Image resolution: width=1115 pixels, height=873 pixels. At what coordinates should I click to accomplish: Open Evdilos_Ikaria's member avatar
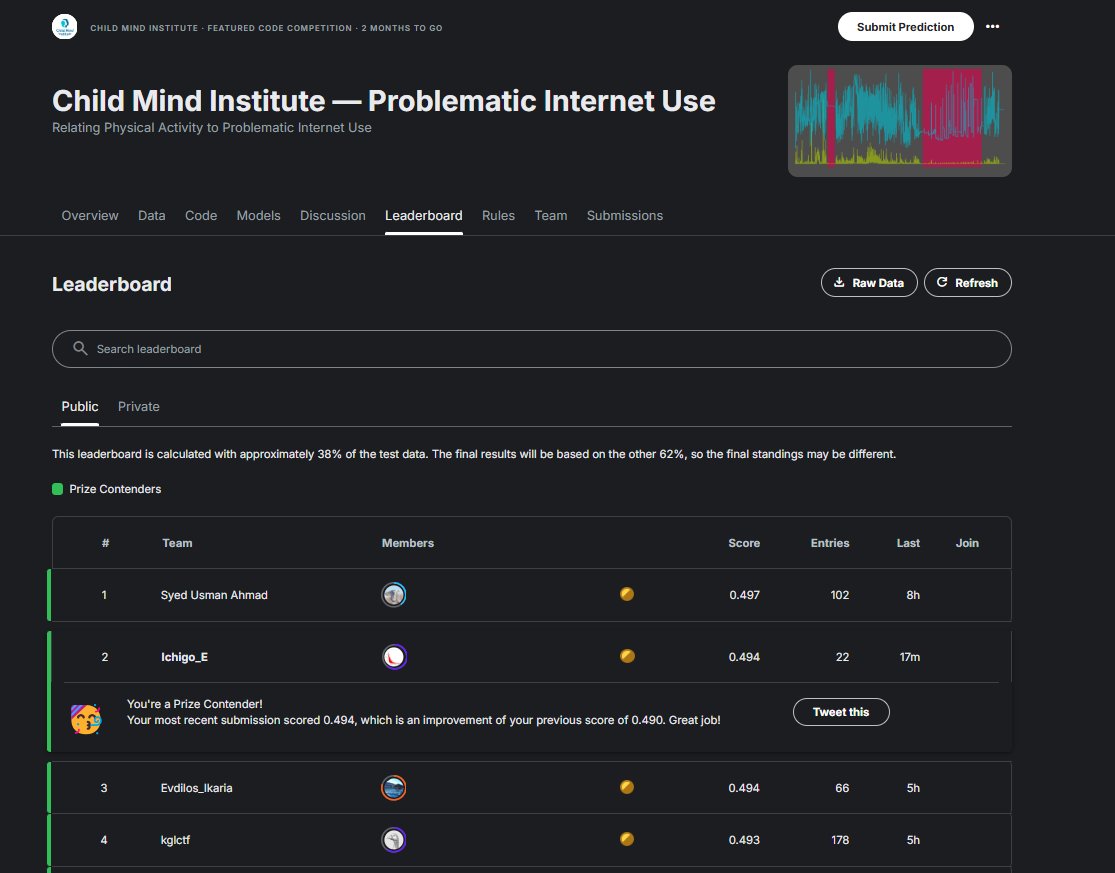(x=394, y=788)
